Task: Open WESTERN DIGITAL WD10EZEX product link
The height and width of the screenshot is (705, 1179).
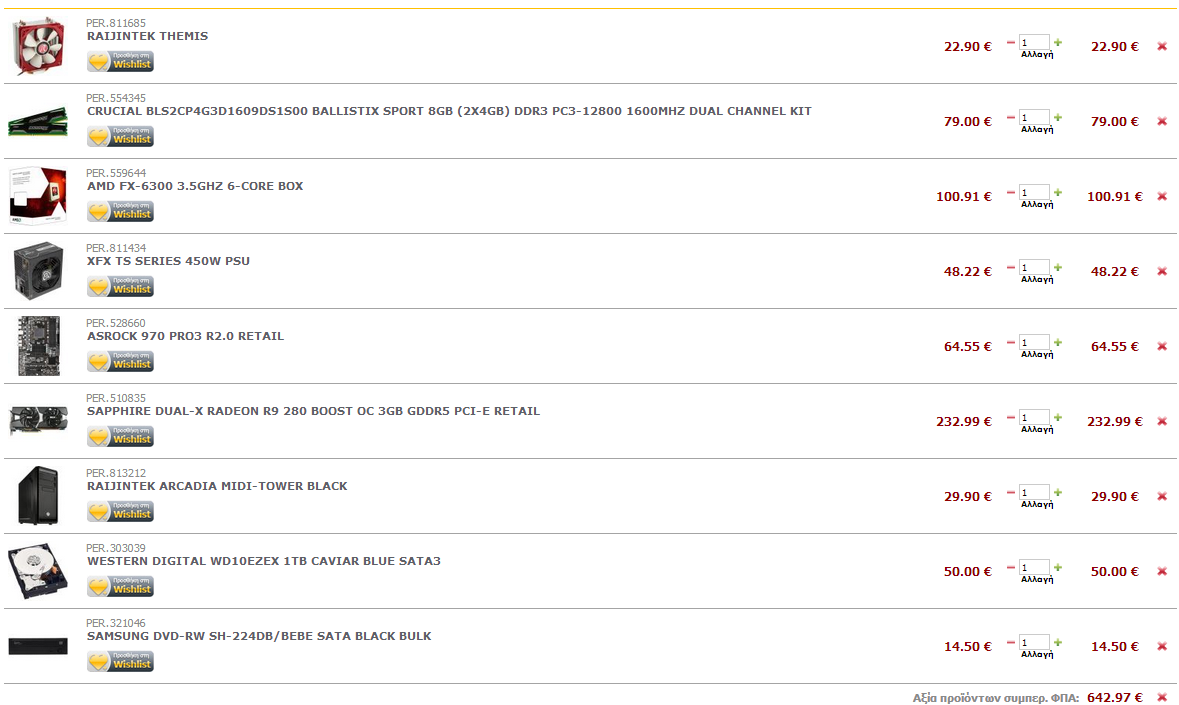Action: pos(263,561)
